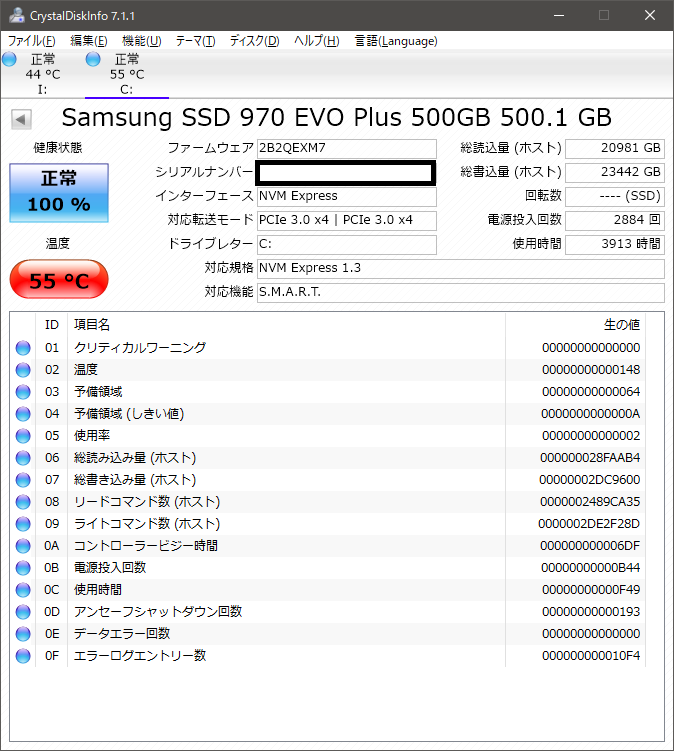
Task: Click status orb for 総書き込み量 (ホスト) row
Action: click(x=23, y=480)
